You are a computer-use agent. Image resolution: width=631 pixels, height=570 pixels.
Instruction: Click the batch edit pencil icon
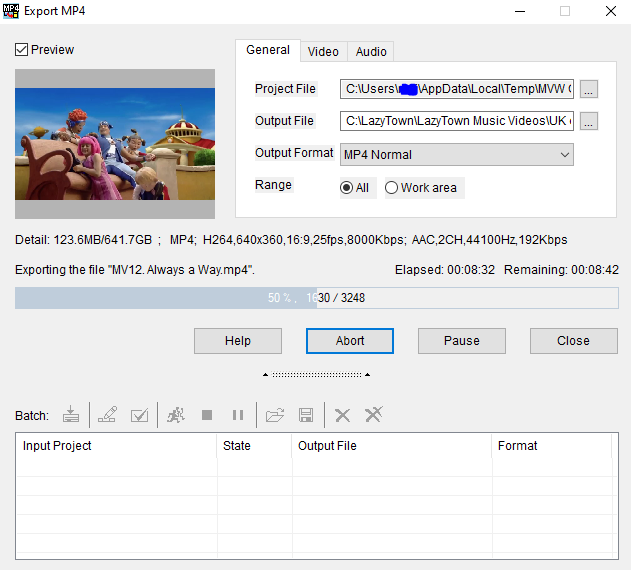click(107, 415)
